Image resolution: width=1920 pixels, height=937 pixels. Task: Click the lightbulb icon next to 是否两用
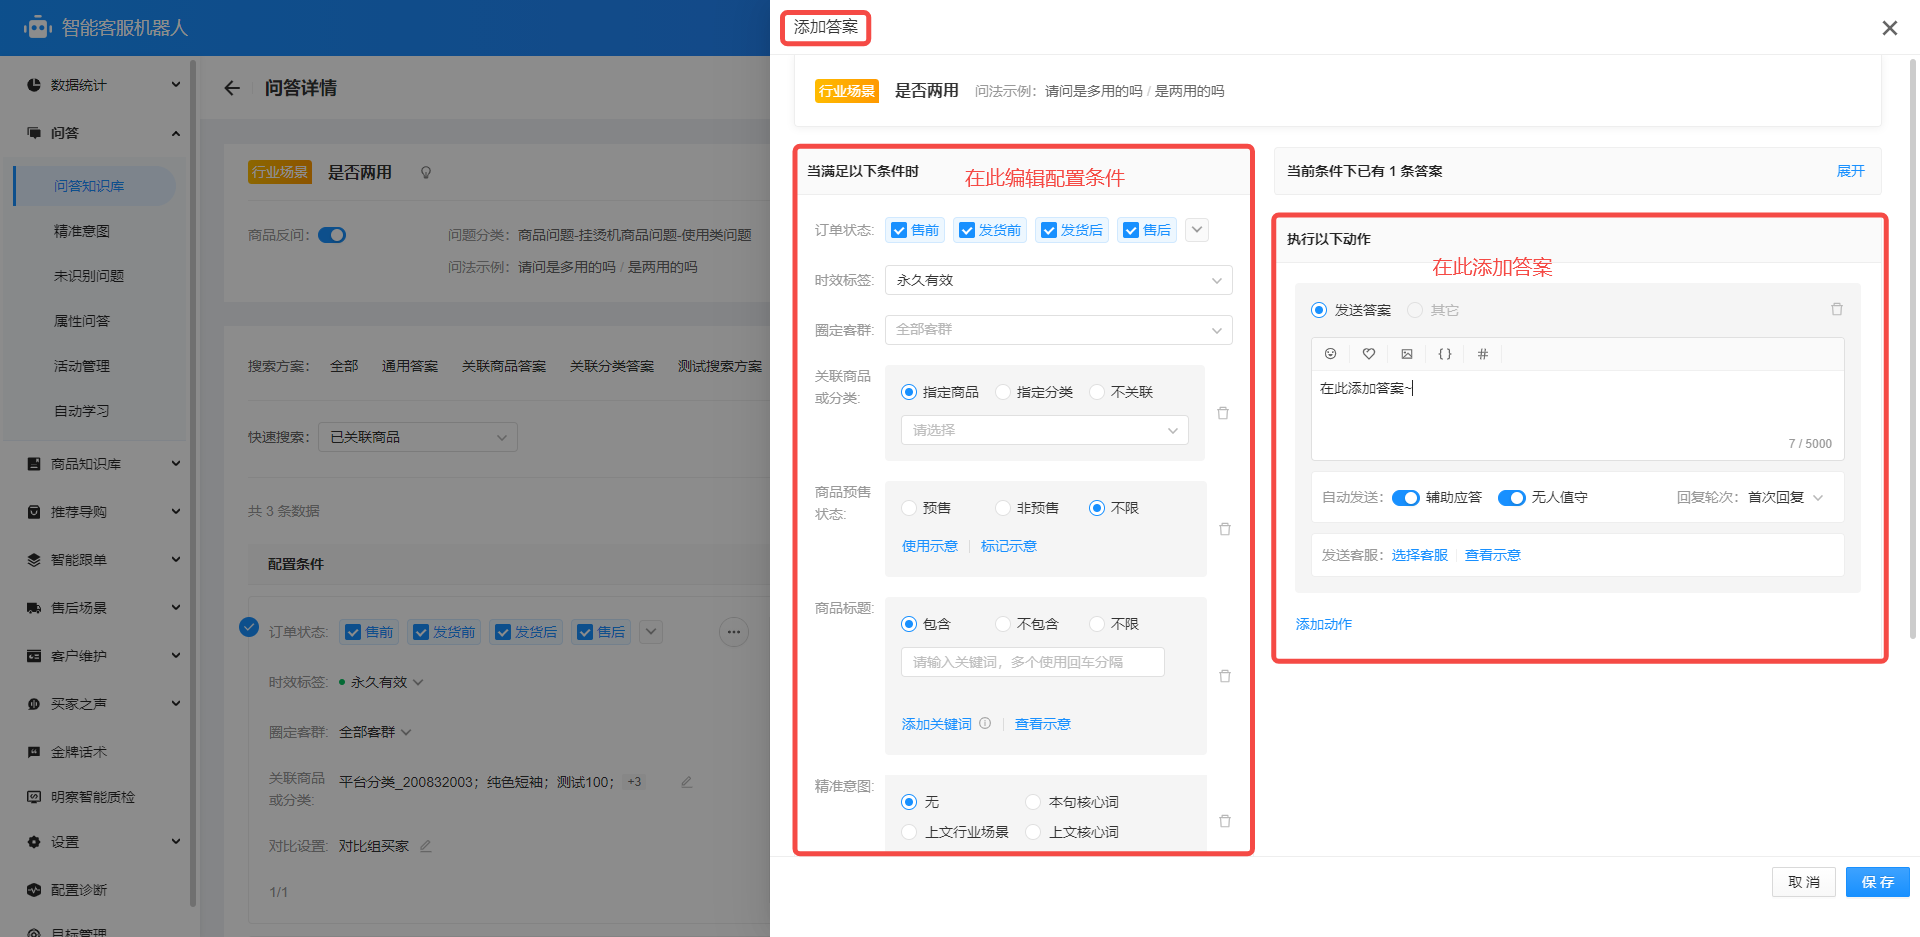[x=426, y=173]
